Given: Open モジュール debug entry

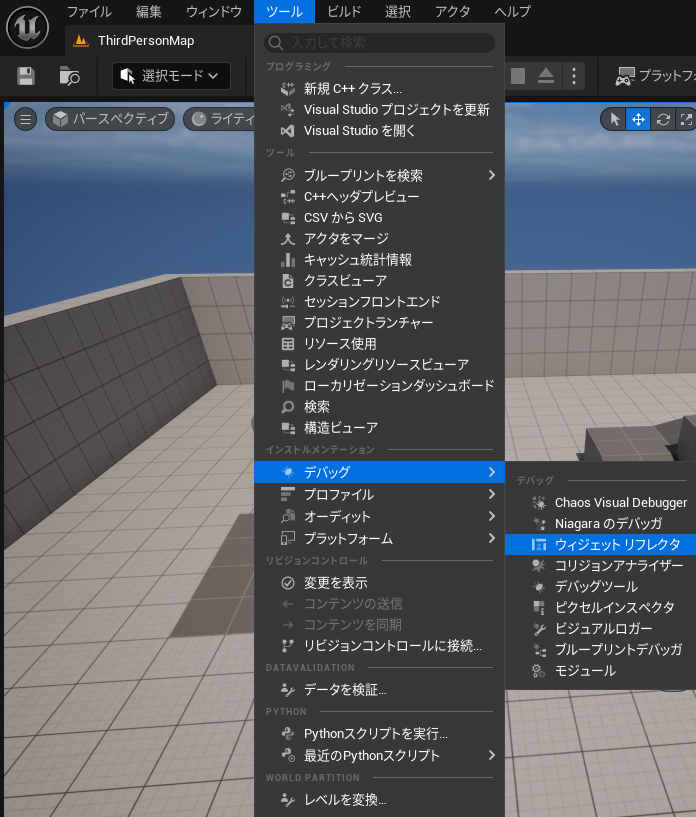Looking at the screenshot, I should click(x=601, y=671).
